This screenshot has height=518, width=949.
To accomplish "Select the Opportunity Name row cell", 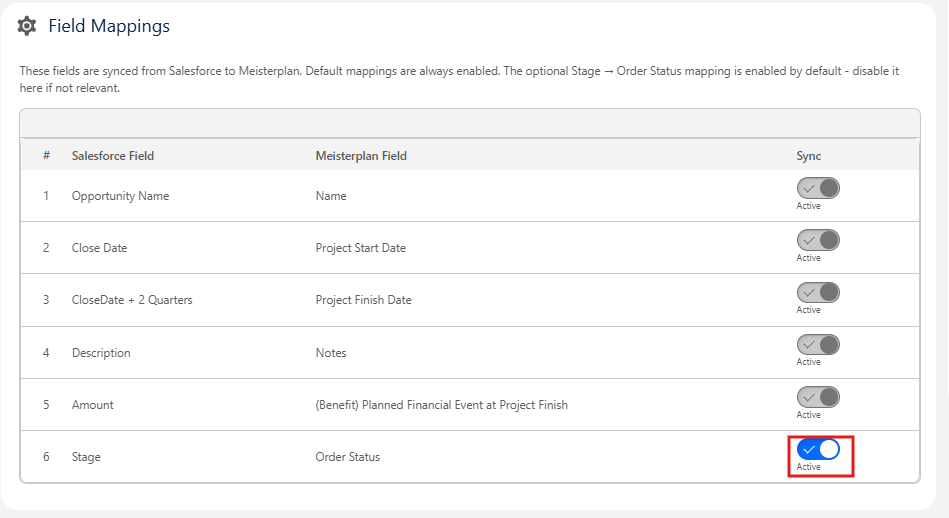I will click(x=120, y=196).
